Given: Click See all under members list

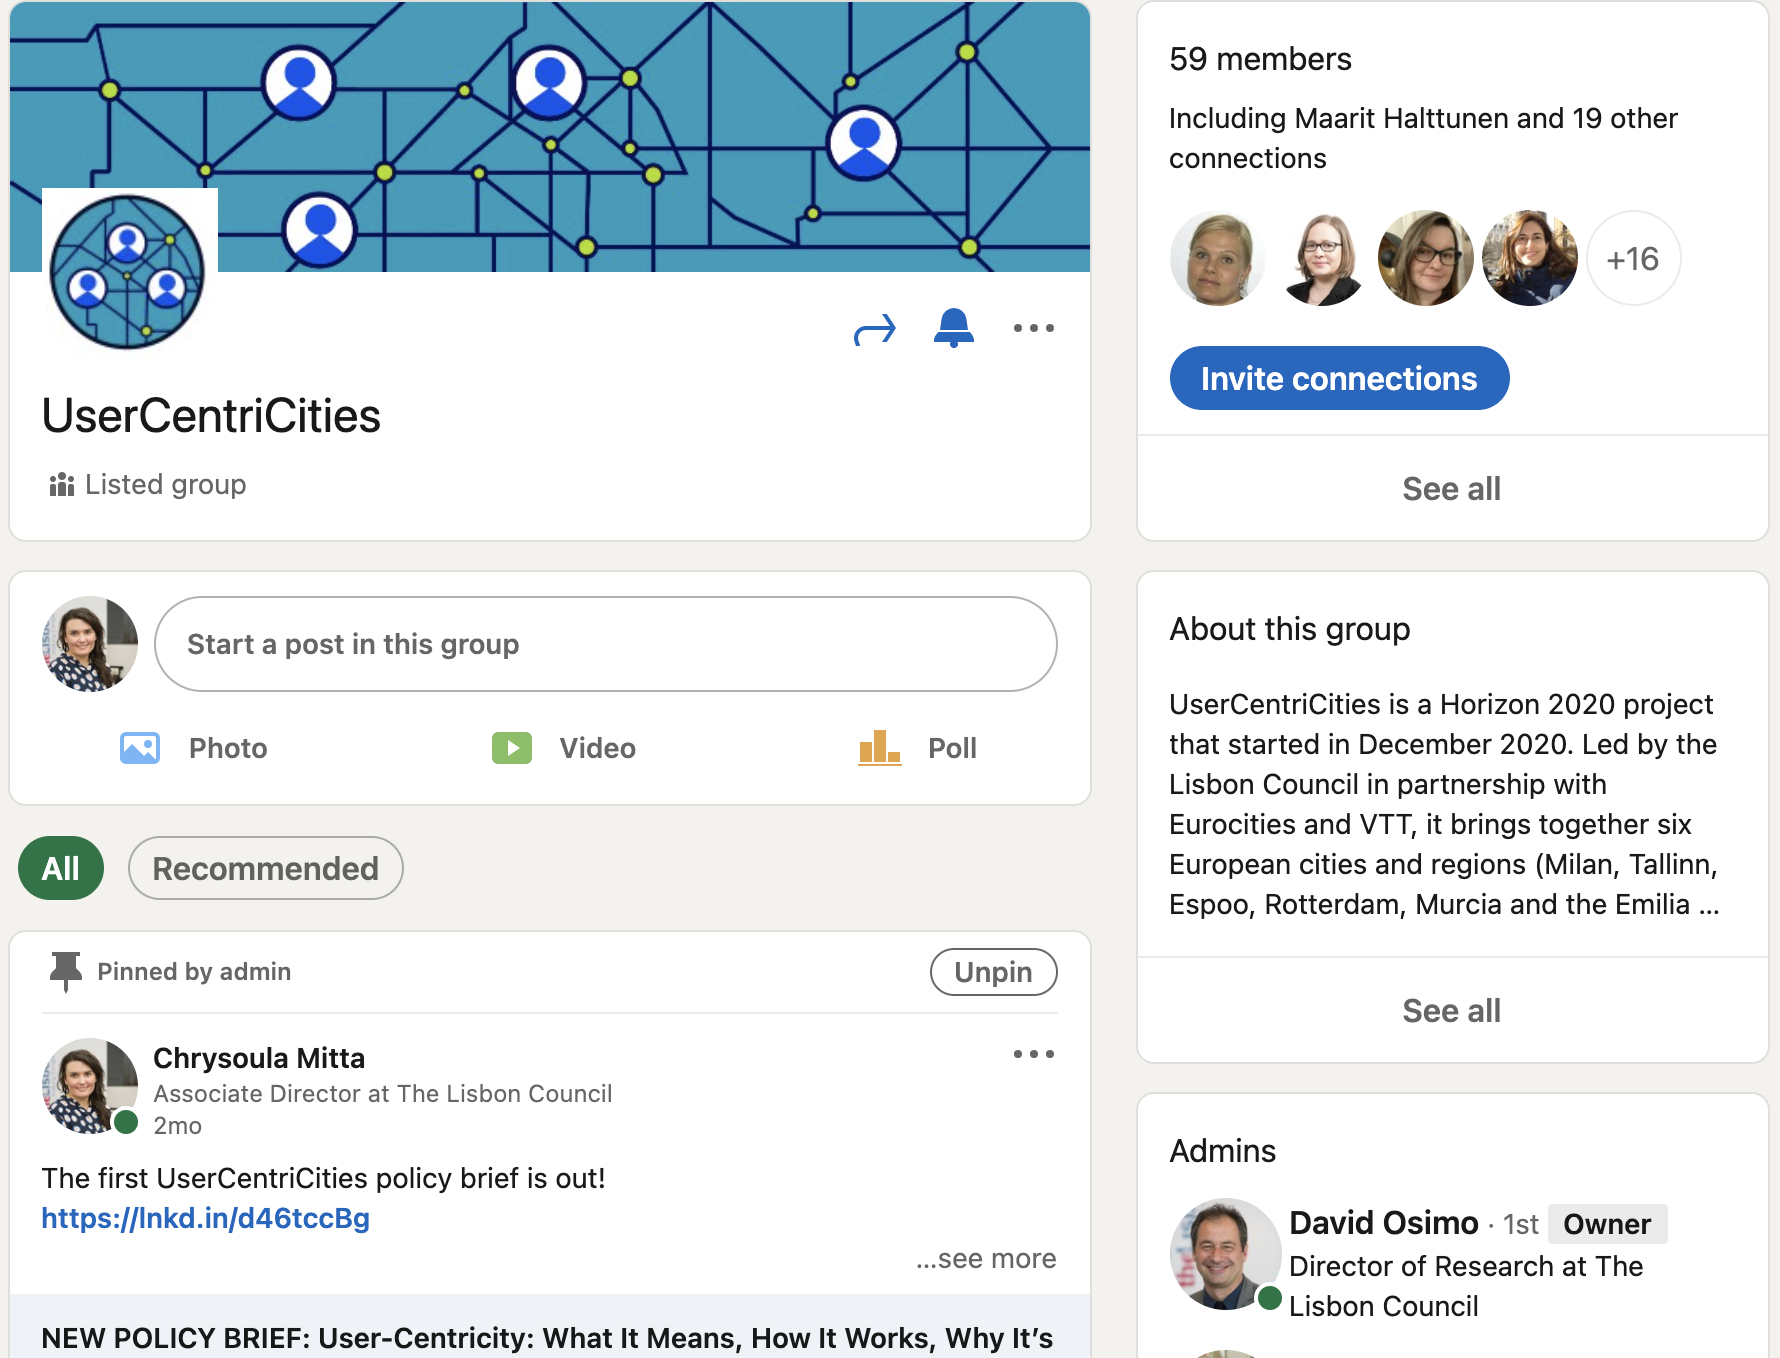Looking at the screenshot, I should point(1451,489).
